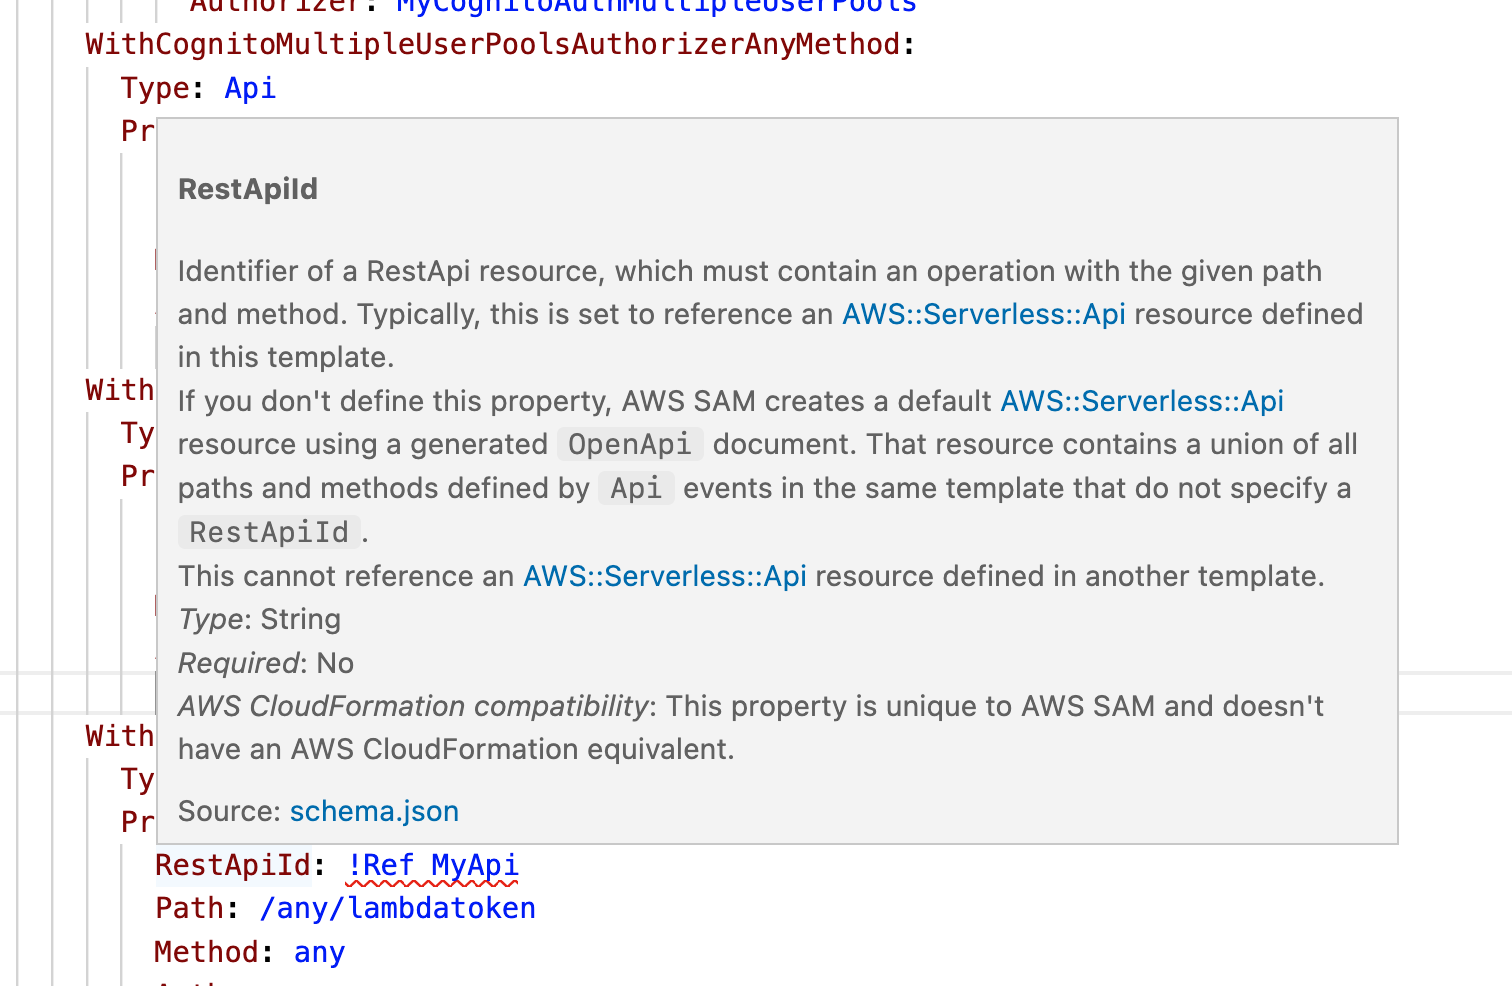This screenshot has height=986, width=1512.
Task: Select the Method value any
Action: click(318, 952)
